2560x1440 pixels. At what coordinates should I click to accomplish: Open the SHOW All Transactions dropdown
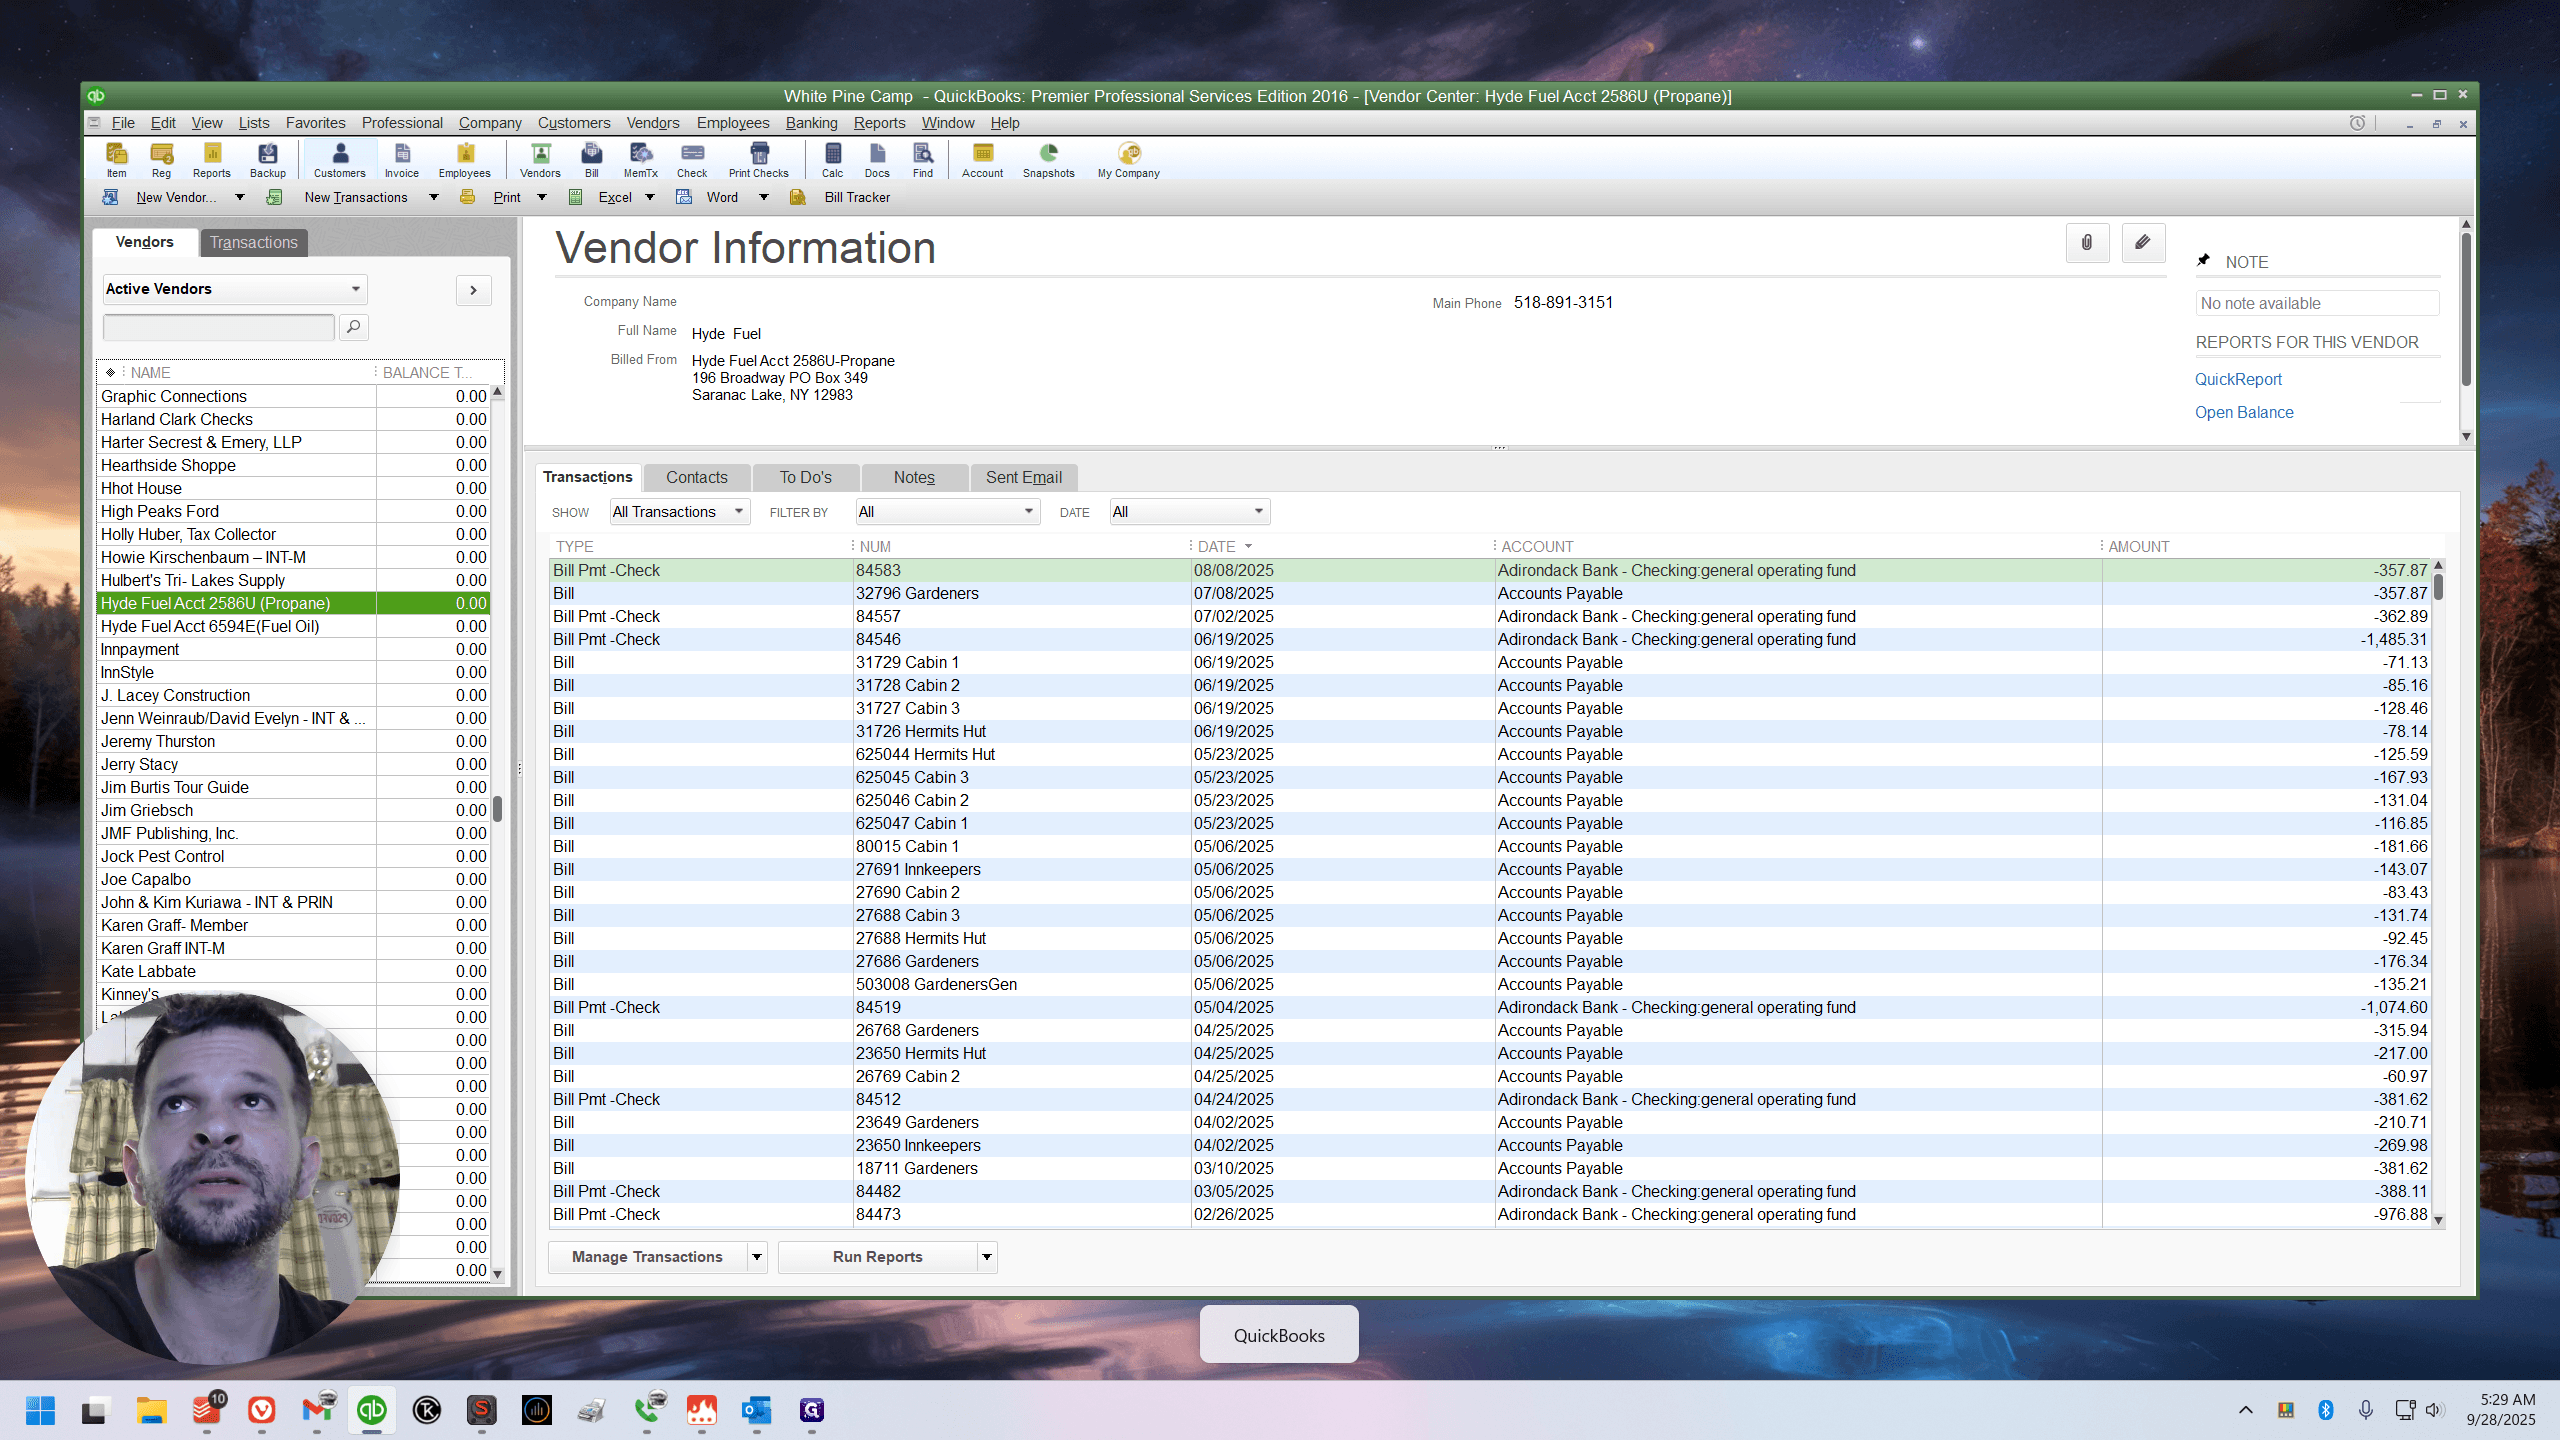tap(680, 512)
